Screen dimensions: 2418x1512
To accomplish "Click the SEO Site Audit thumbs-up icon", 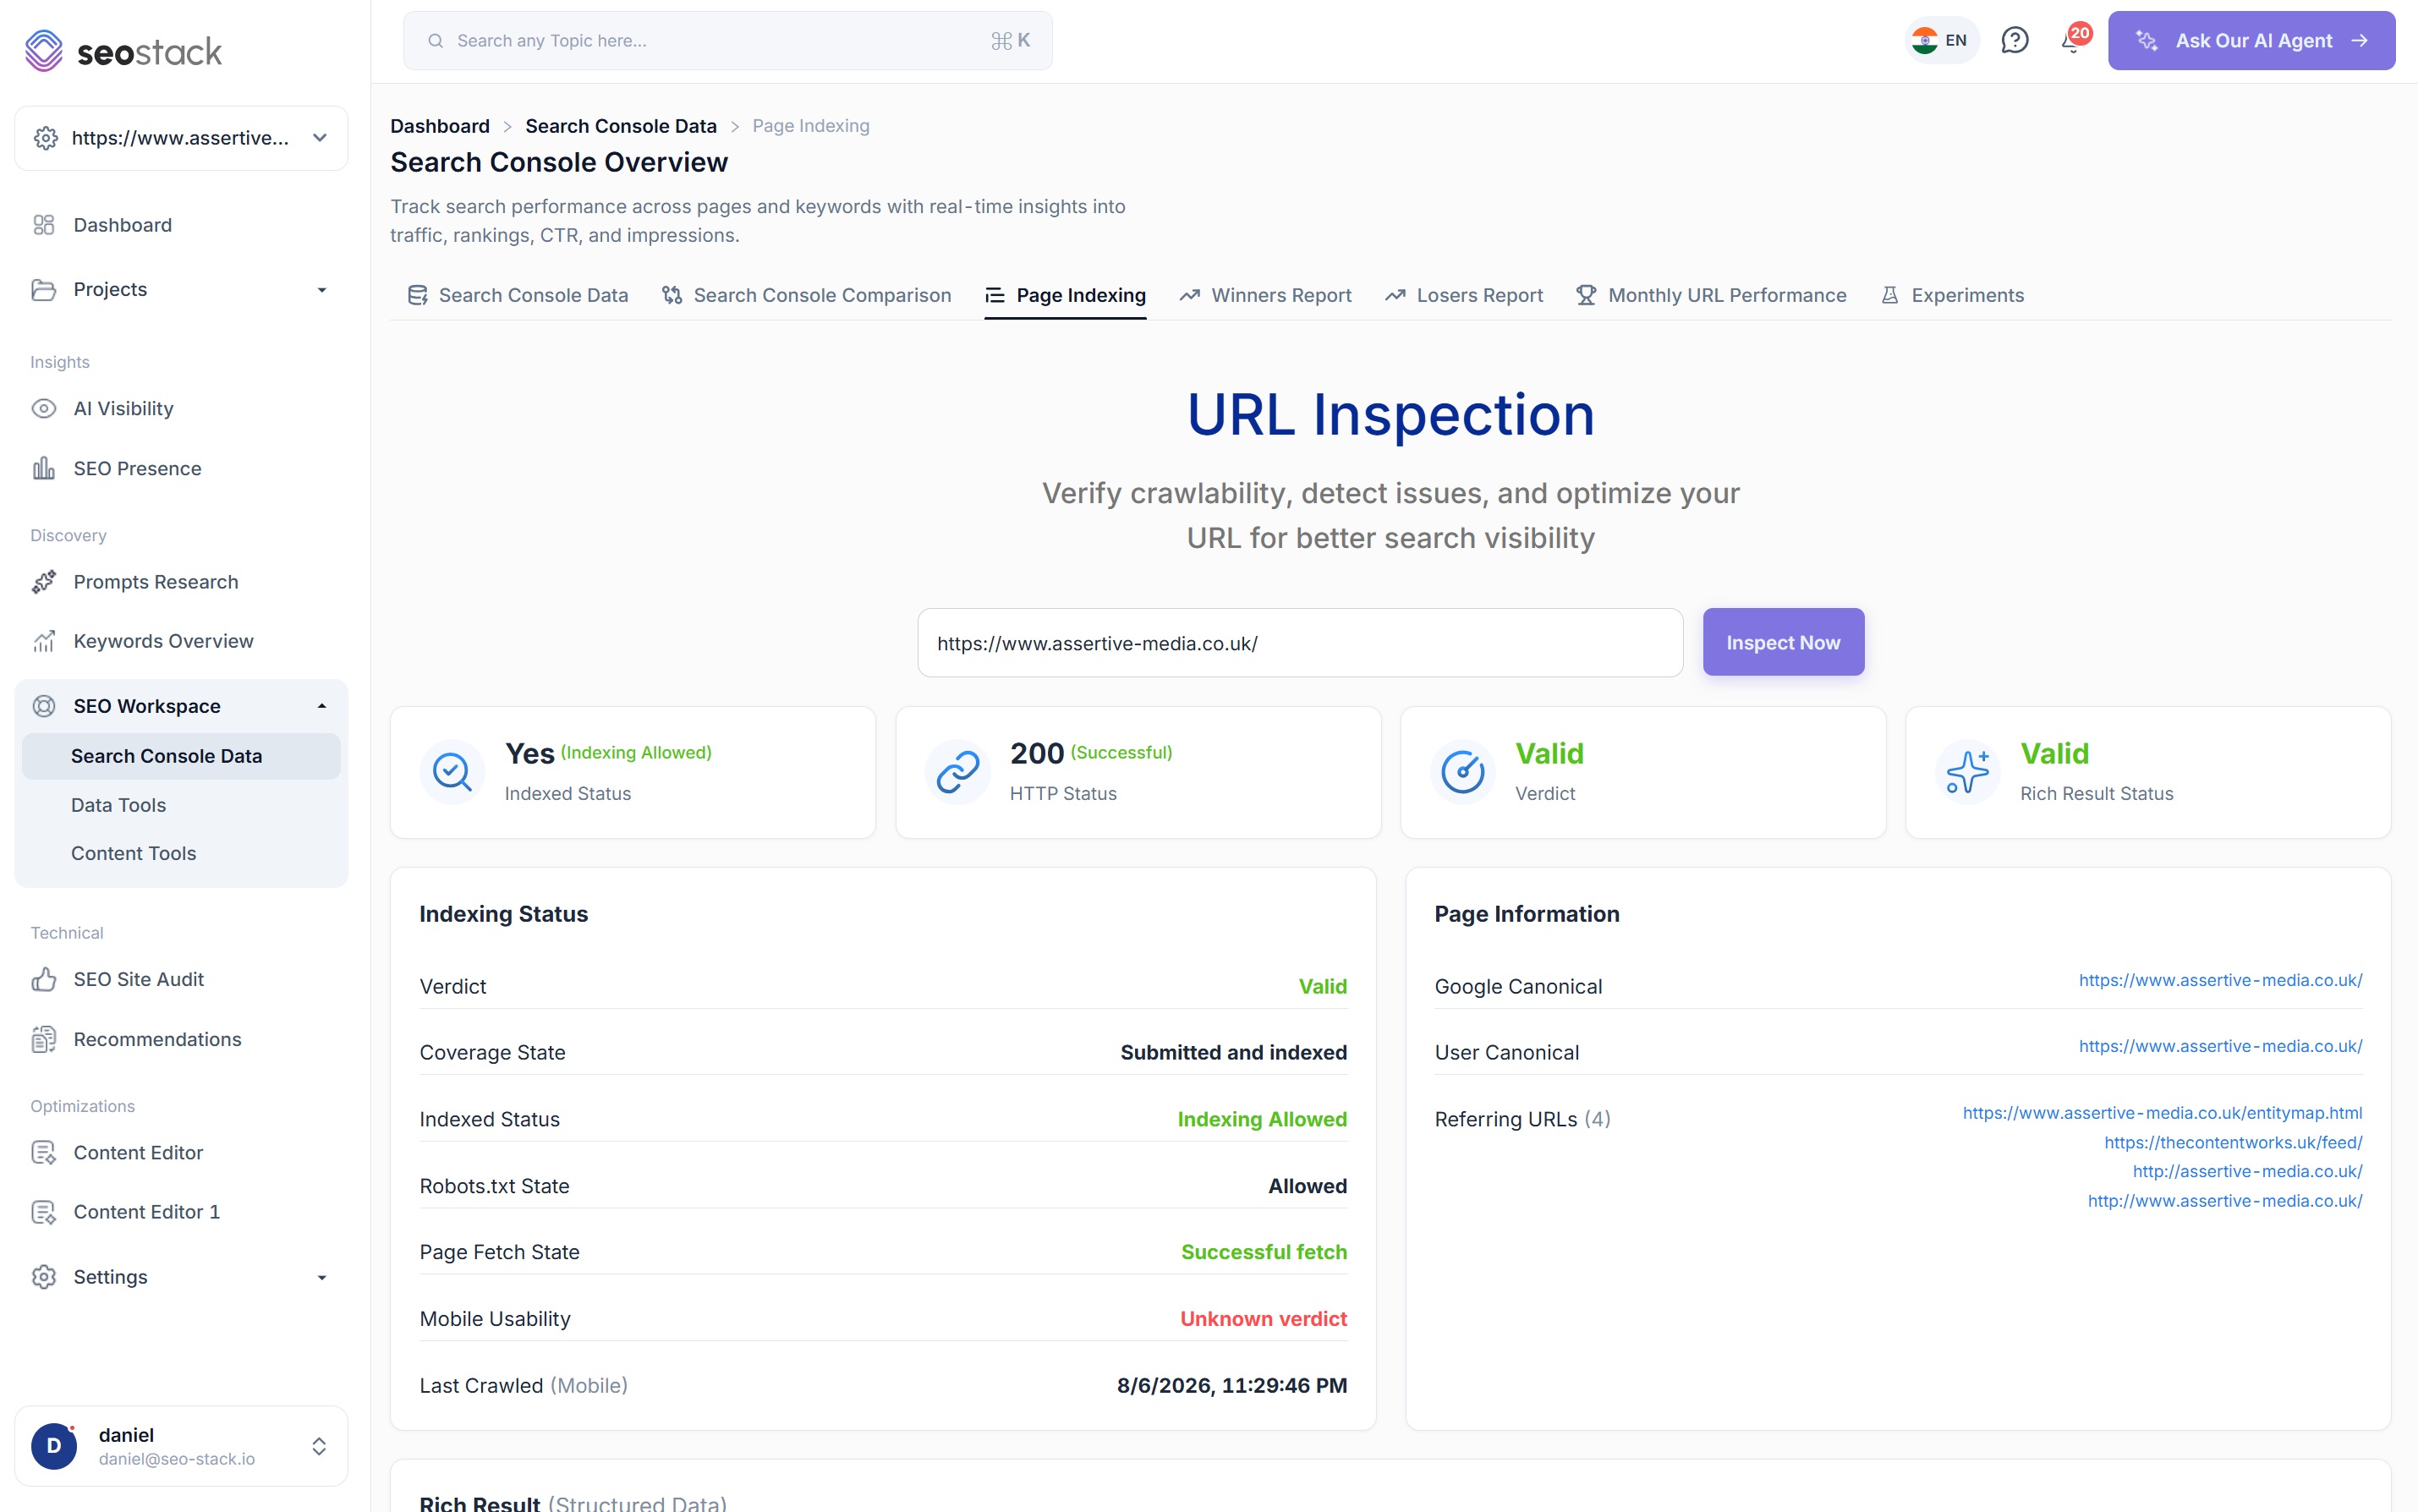I will point(44,979).
